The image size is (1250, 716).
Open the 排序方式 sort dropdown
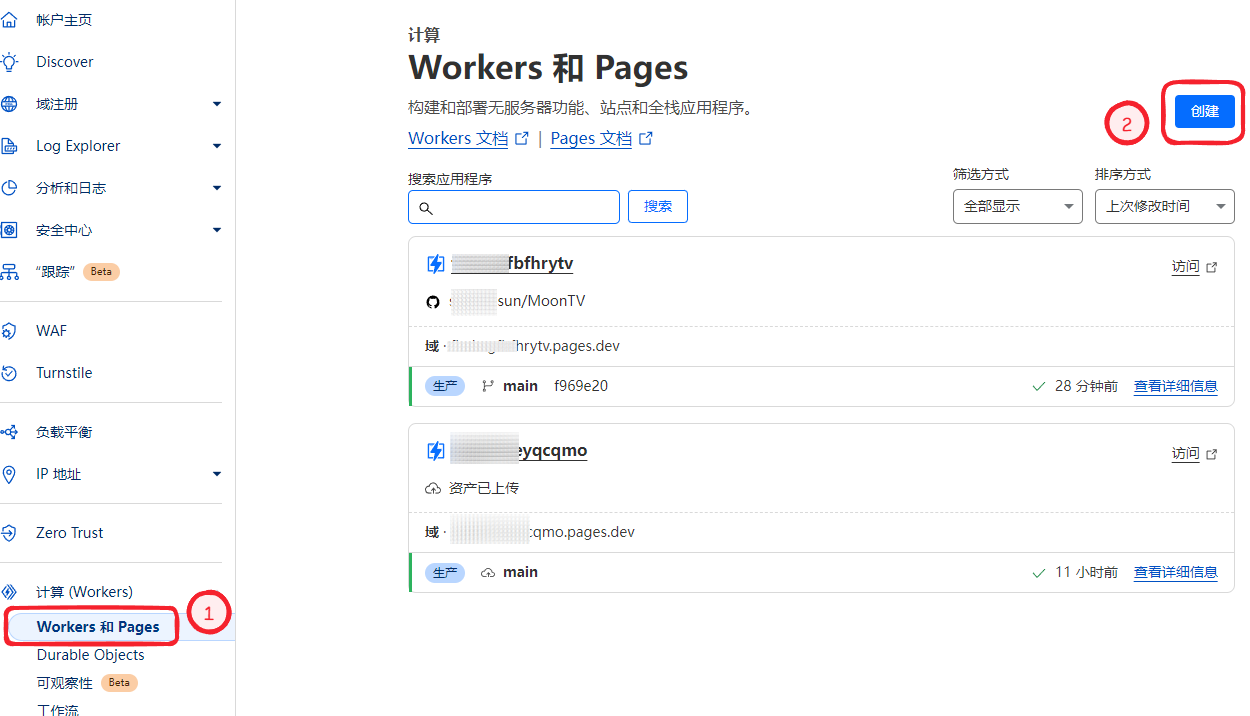[1165, 207]
